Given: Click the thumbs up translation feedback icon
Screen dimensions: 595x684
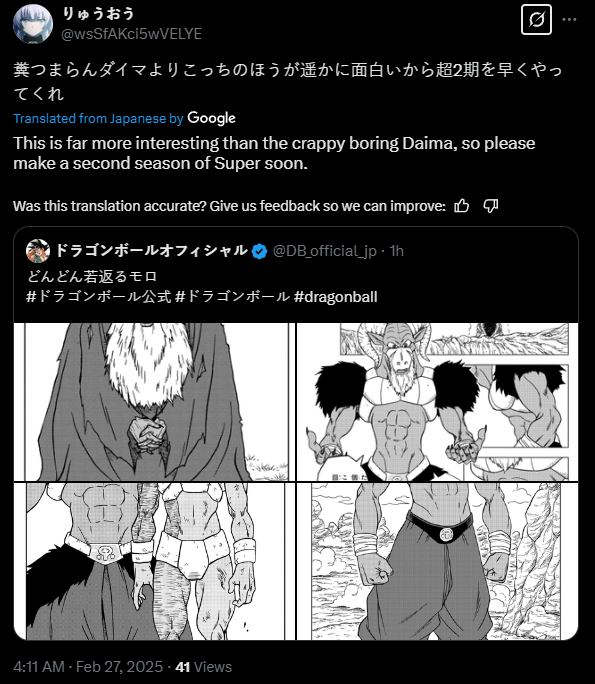Looking at the screenshot, I should point(462,206).
